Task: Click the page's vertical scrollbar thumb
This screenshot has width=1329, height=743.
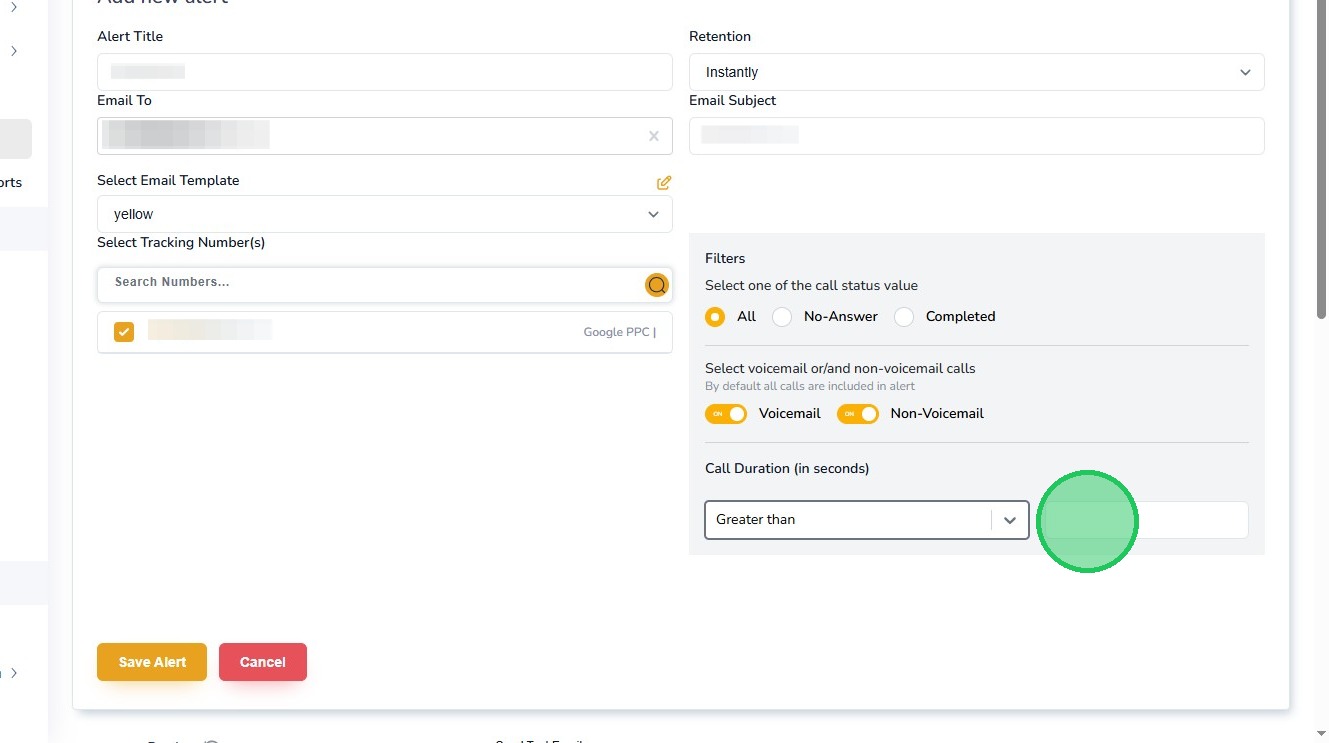Action: pyautogui.click(x=1322, y=160)
